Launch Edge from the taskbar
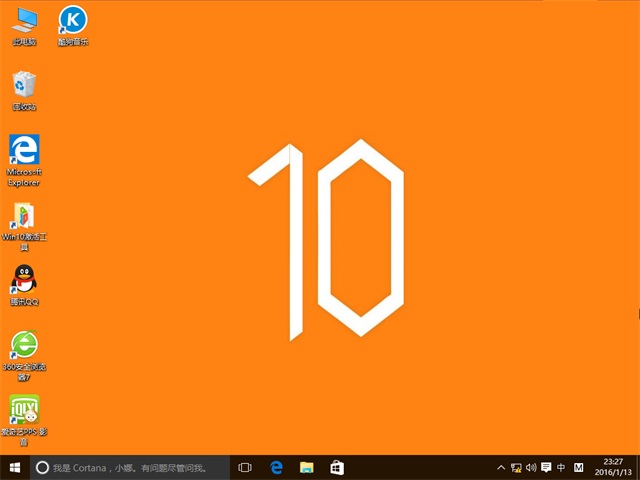640x480 pixels. [x=277, y=467]
